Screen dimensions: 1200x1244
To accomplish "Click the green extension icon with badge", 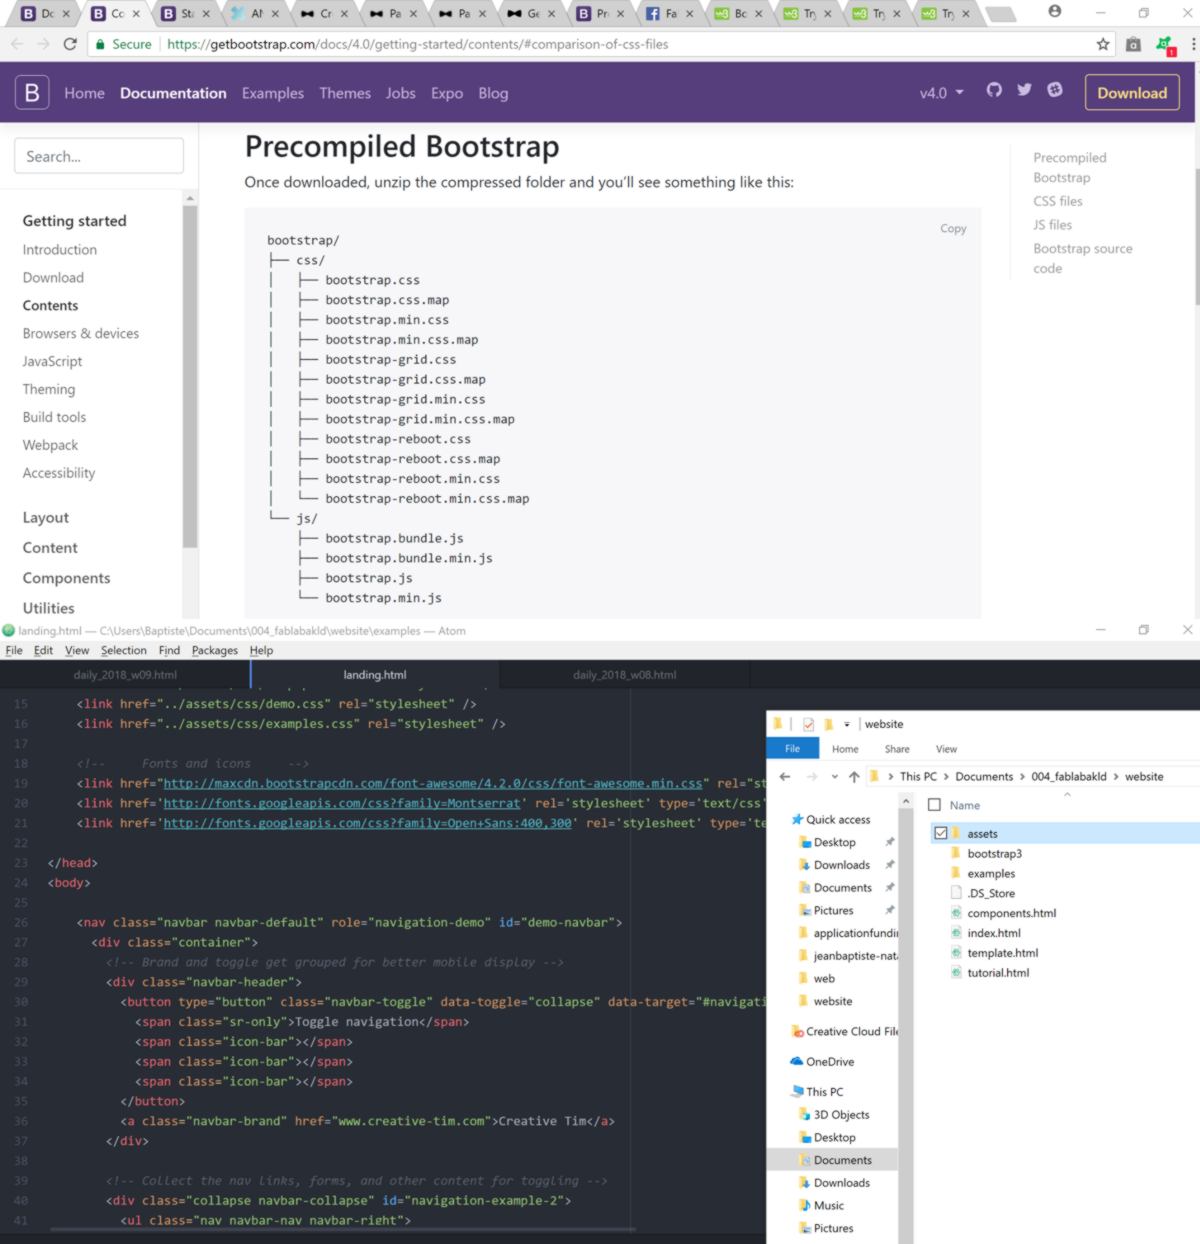I will tap(1164, 45).
